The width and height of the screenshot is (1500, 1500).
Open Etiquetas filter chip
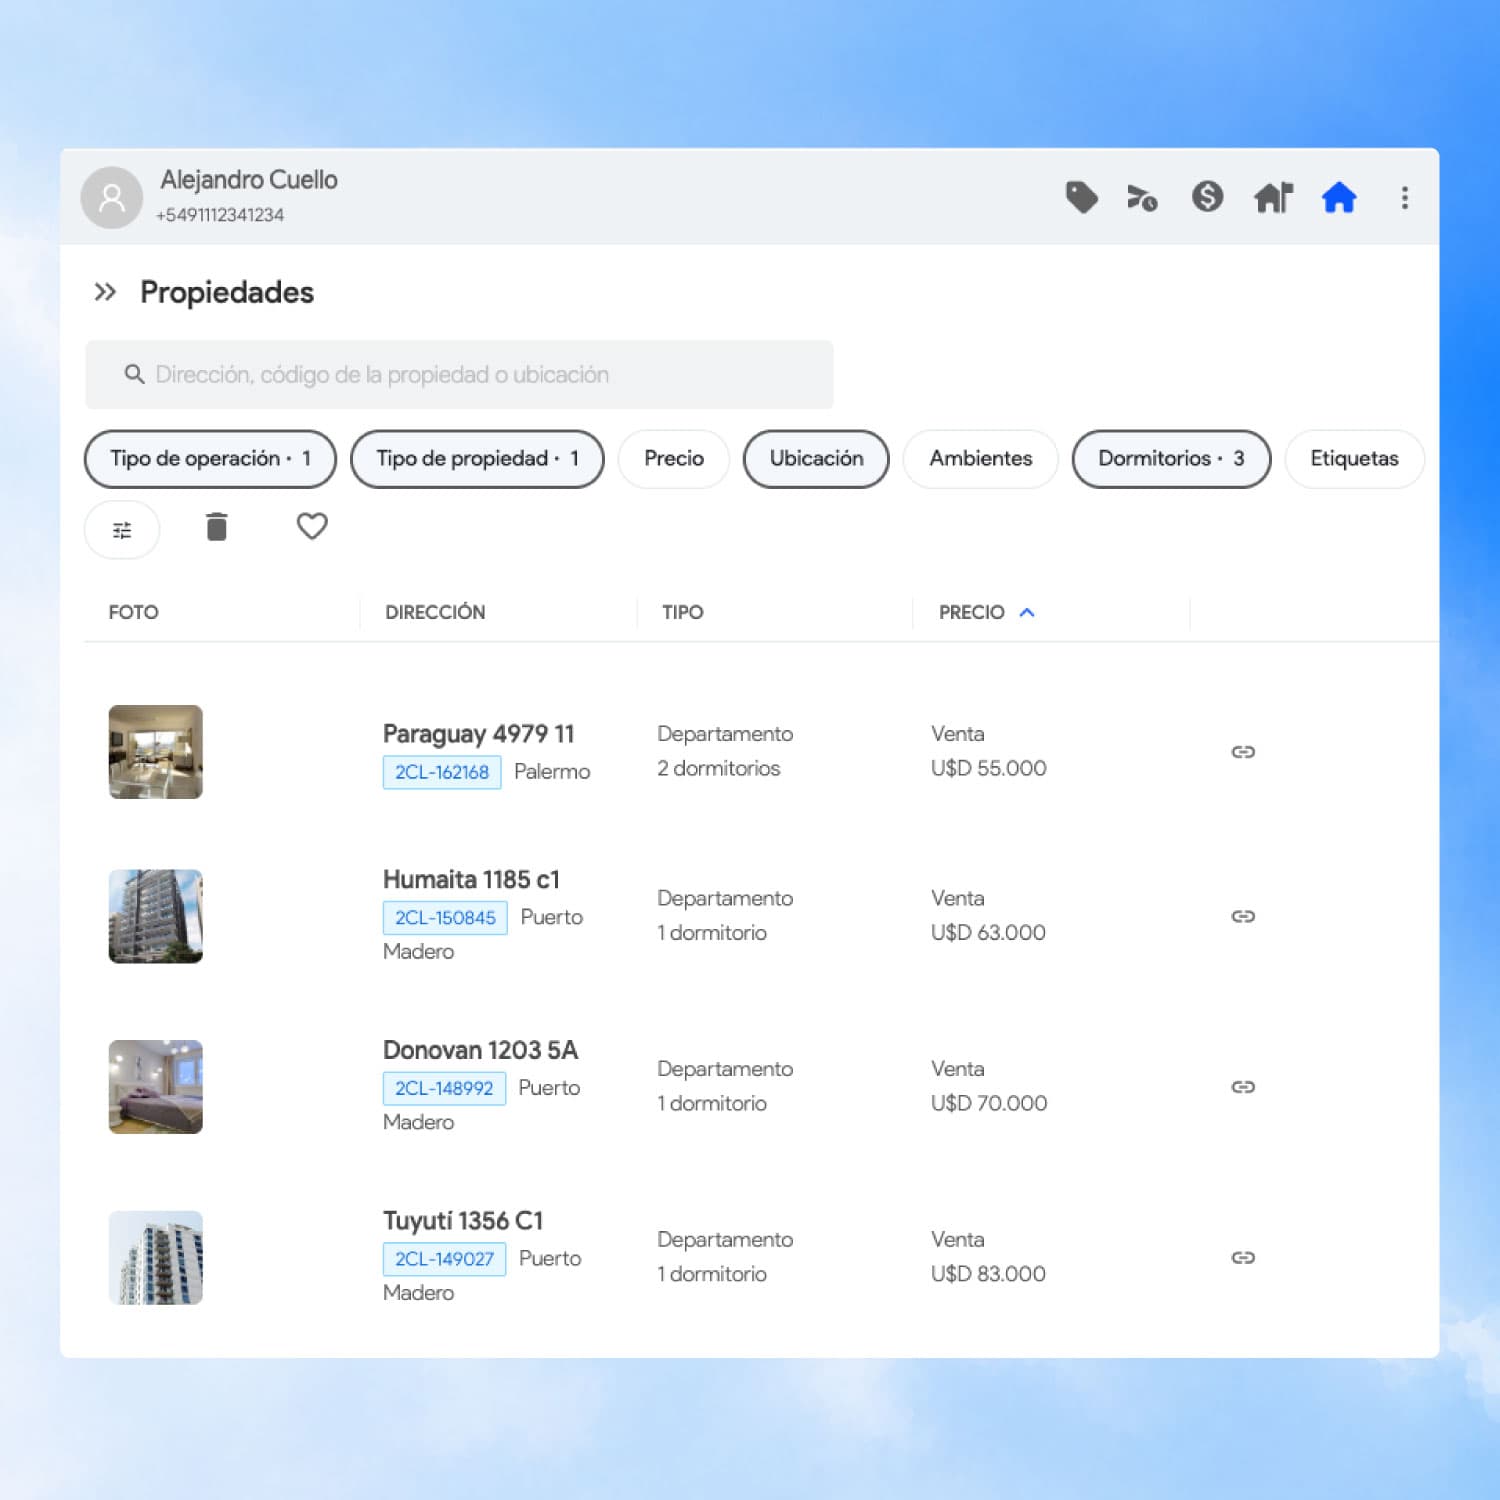point(1354,459)
